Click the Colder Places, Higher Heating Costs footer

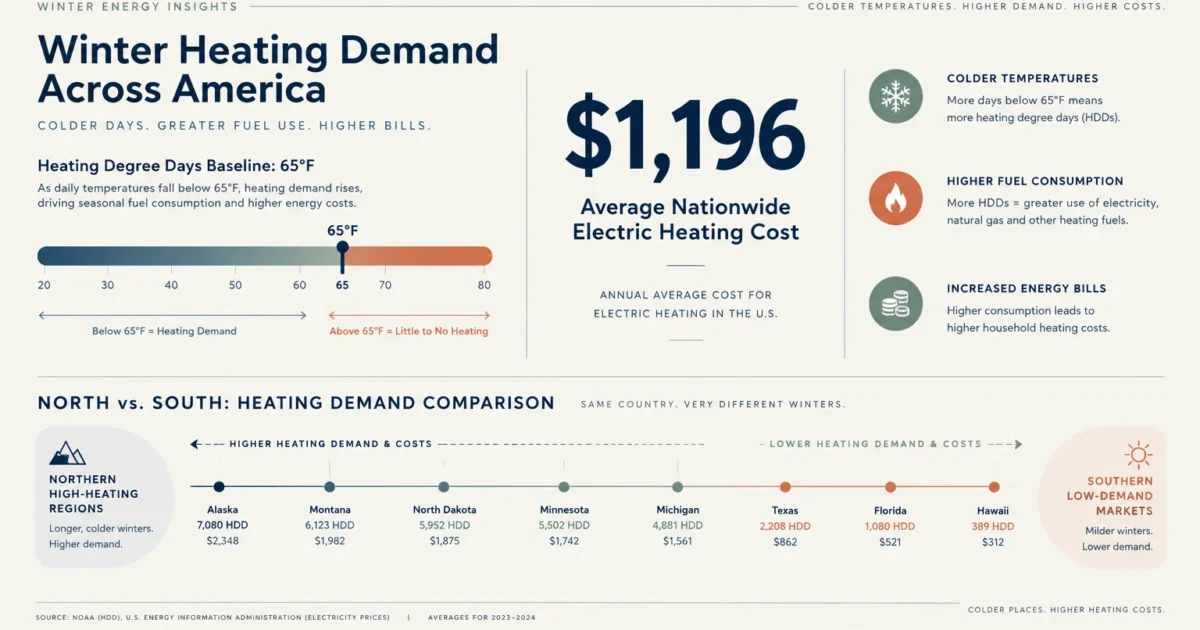pos(1067,609)
